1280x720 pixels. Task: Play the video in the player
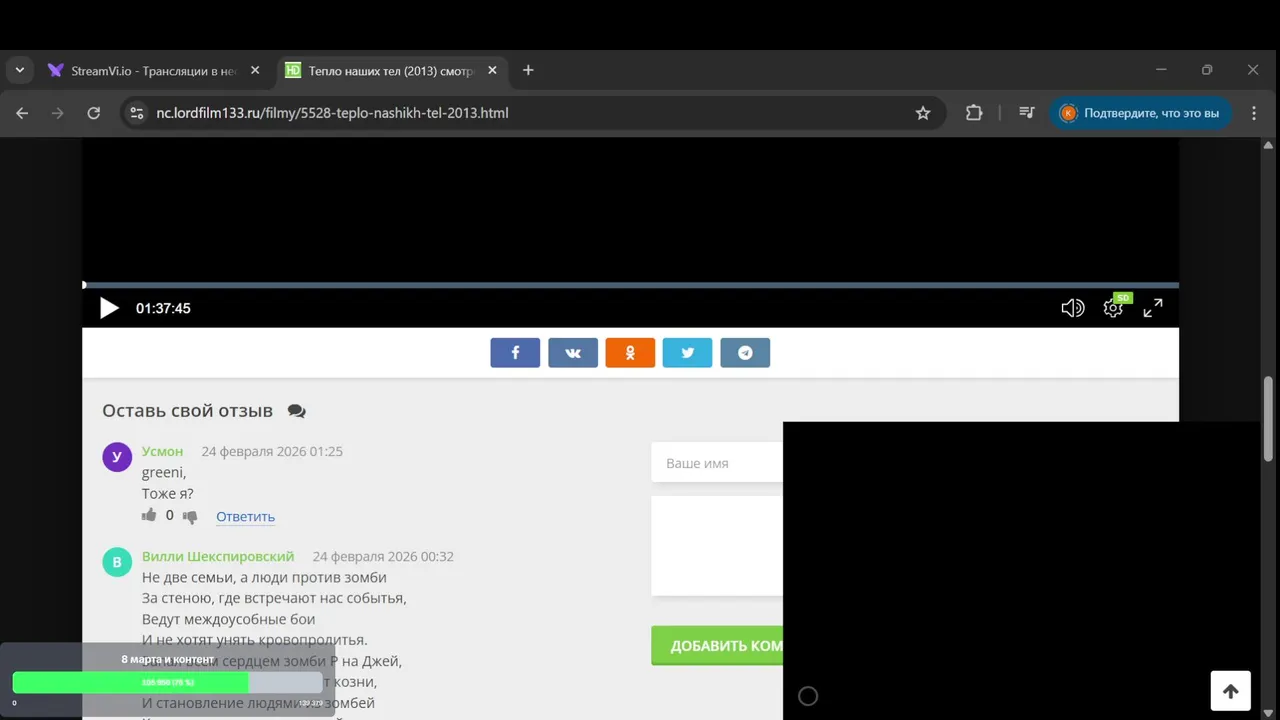109,308
